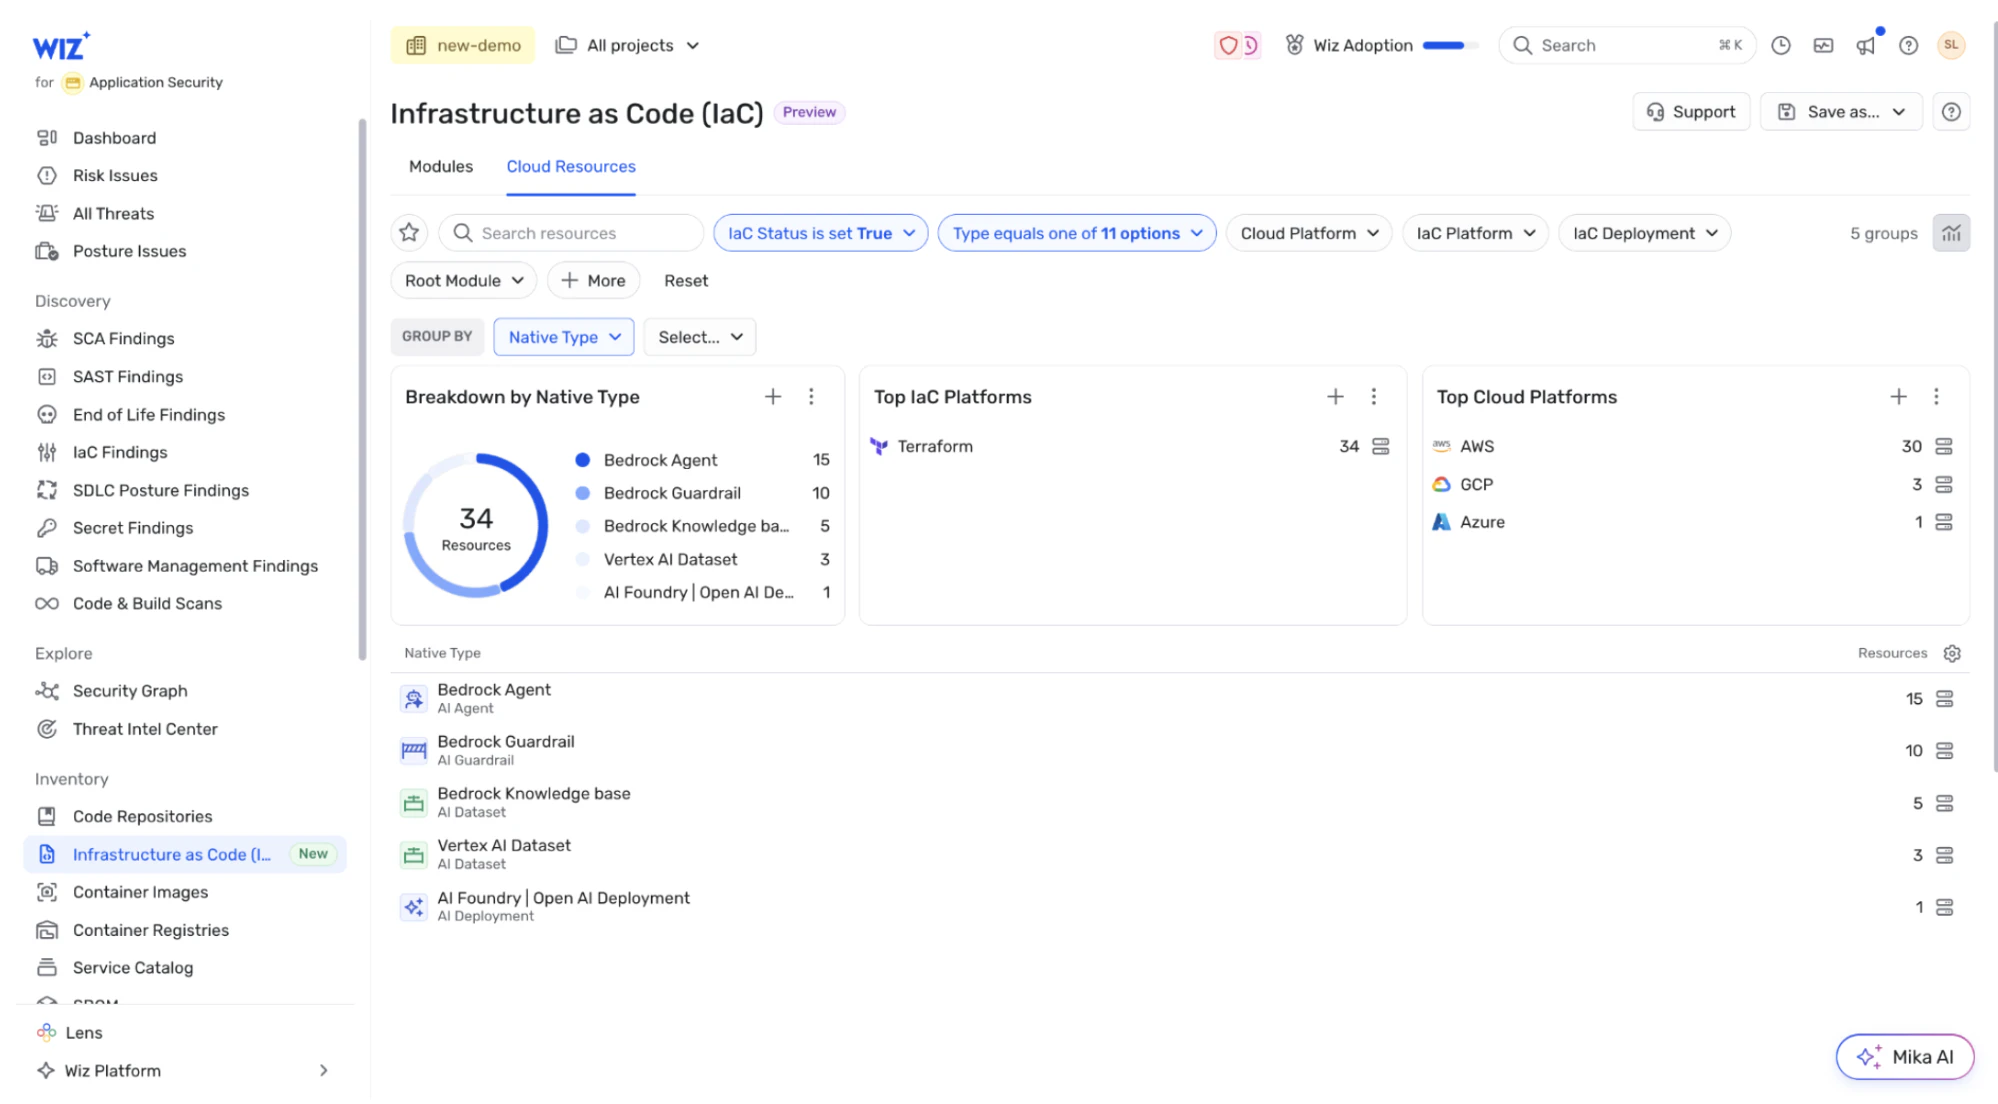Open the SL user avatar menu
1998x1104 pixels.
(x=1951, y=45)
